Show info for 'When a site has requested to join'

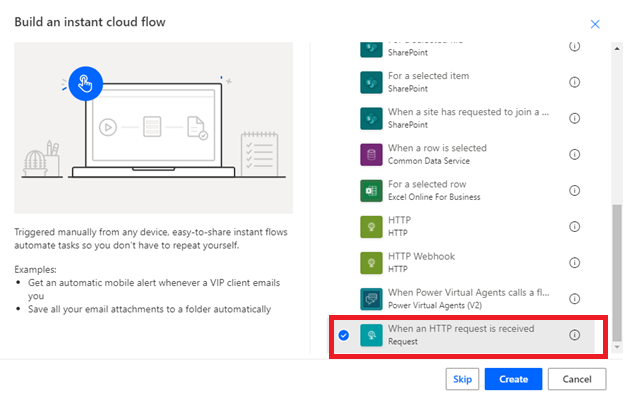tap(574, 118)
